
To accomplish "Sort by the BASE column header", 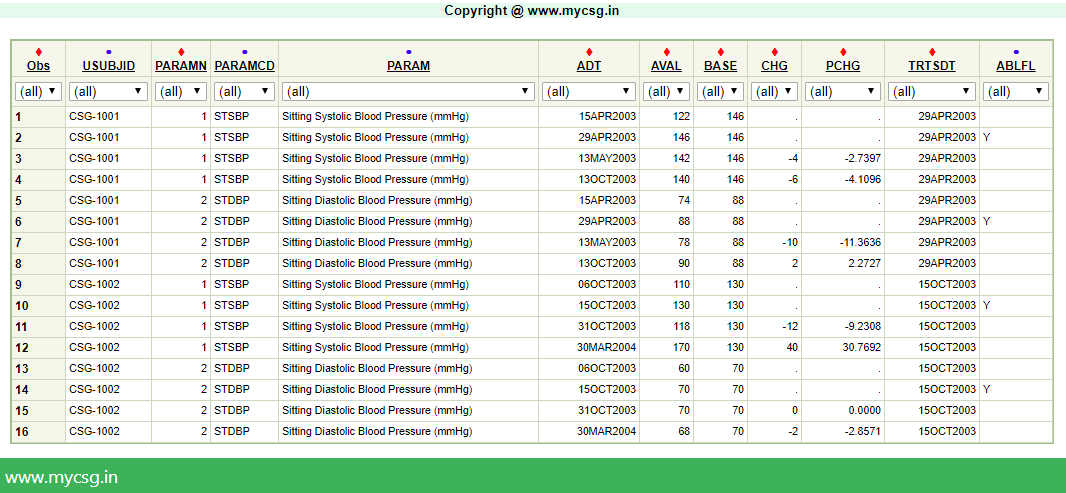I will (720, 67).
